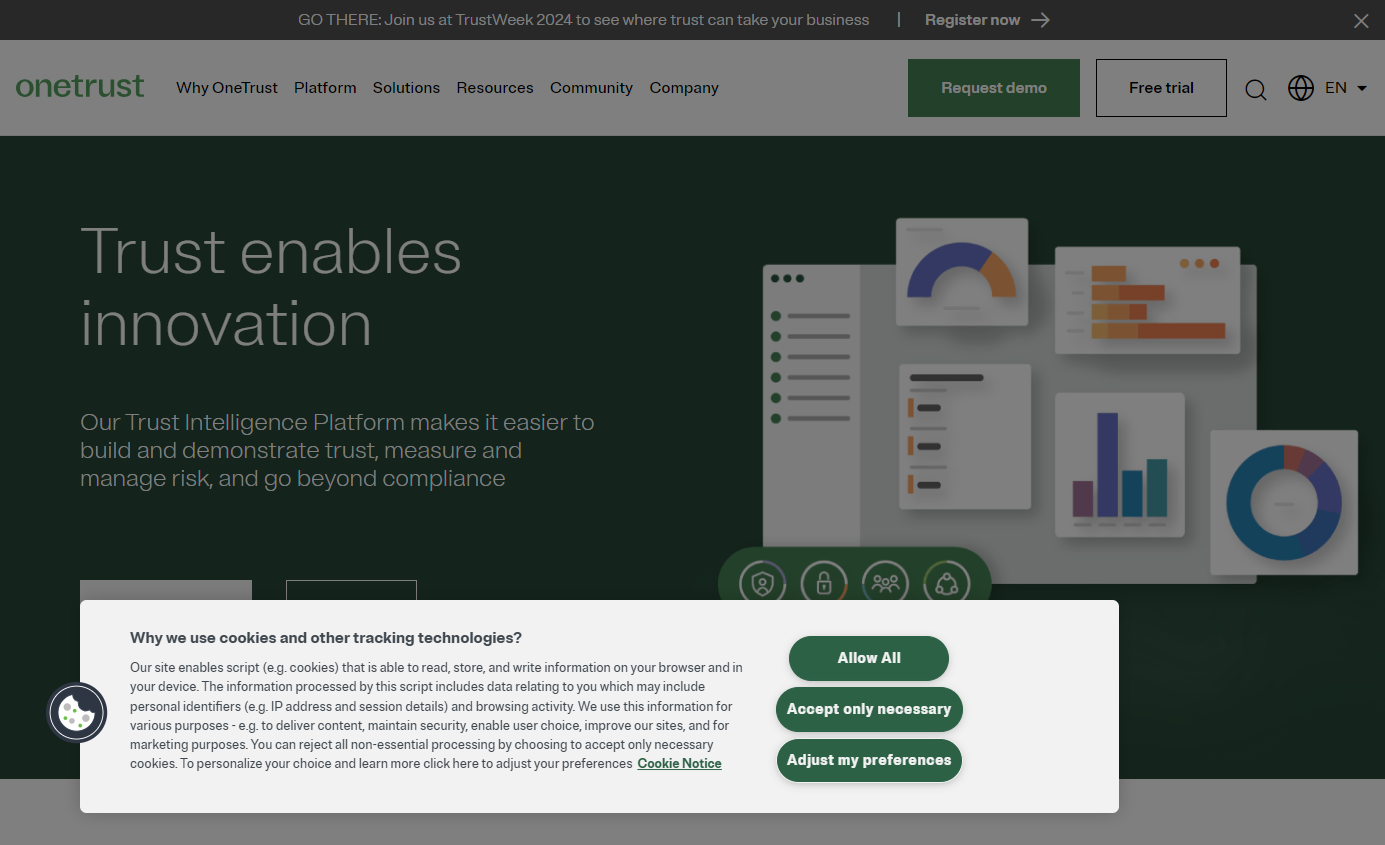Screen dimensions: 1385x845
Task: Open the Company menu
Action: click(684, 88)
